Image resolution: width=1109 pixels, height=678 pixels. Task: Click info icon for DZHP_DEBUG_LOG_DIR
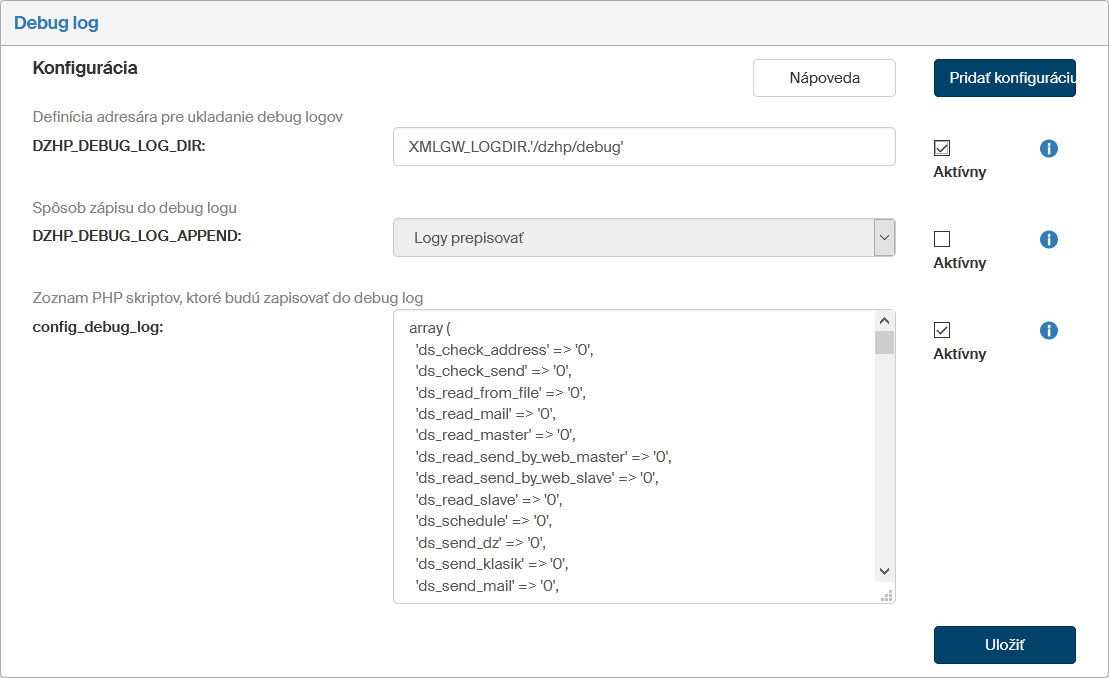click(x=1048, y=149)
